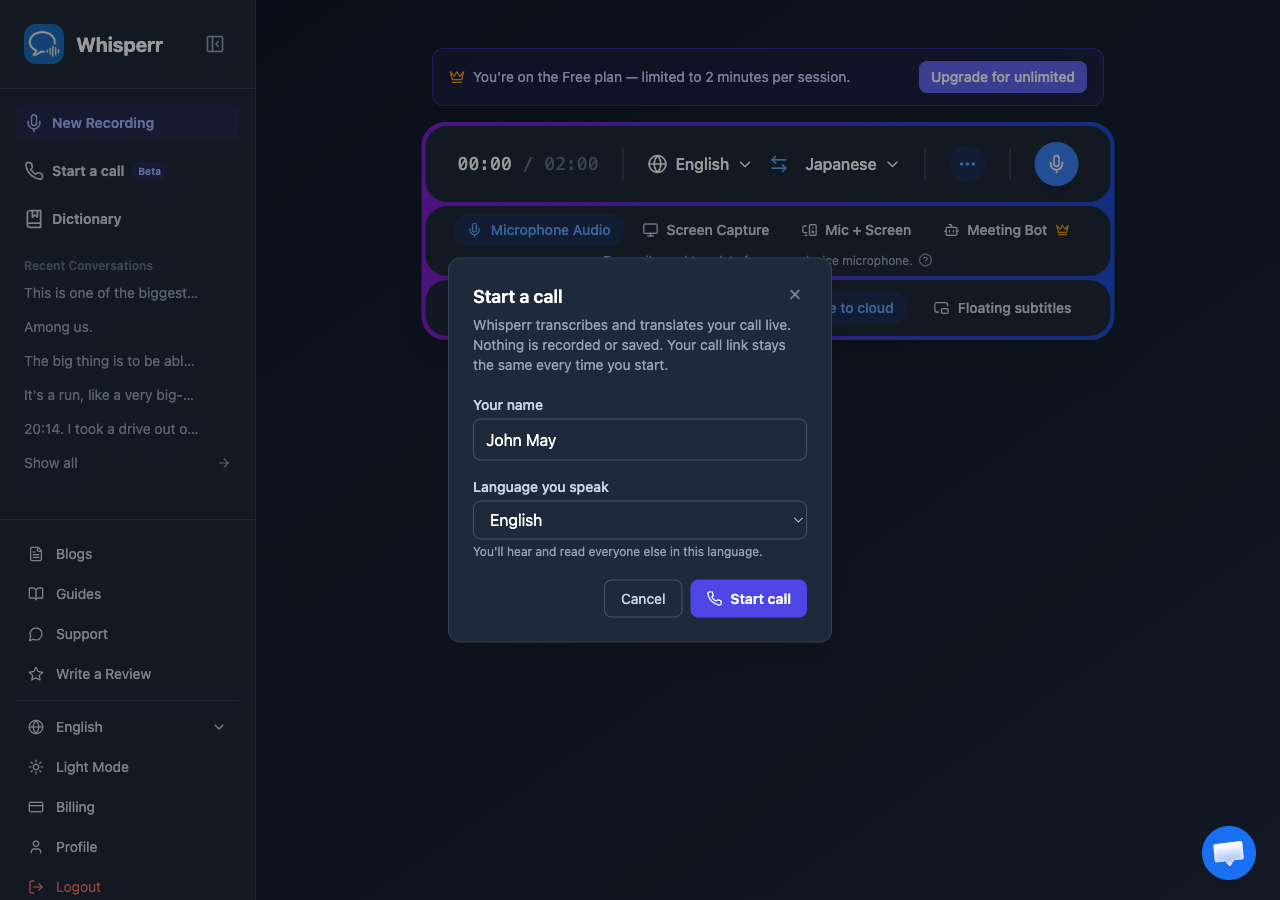Open the chat support bubble
1280x900 pixels.
click(1229, 853)
